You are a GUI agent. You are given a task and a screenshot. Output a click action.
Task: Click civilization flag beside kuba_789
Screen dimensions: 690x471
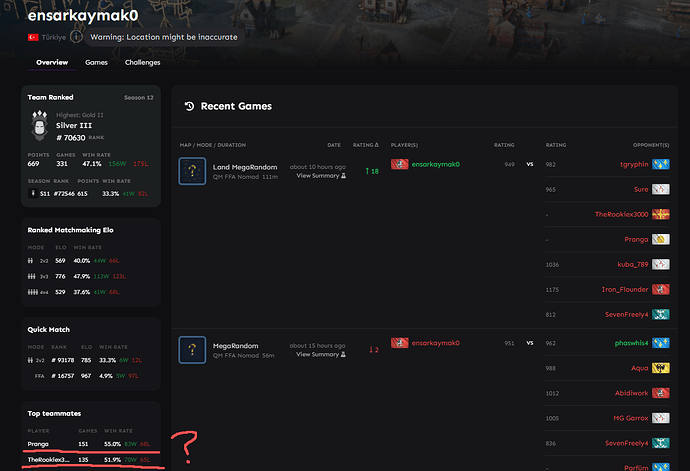(660, 265)
